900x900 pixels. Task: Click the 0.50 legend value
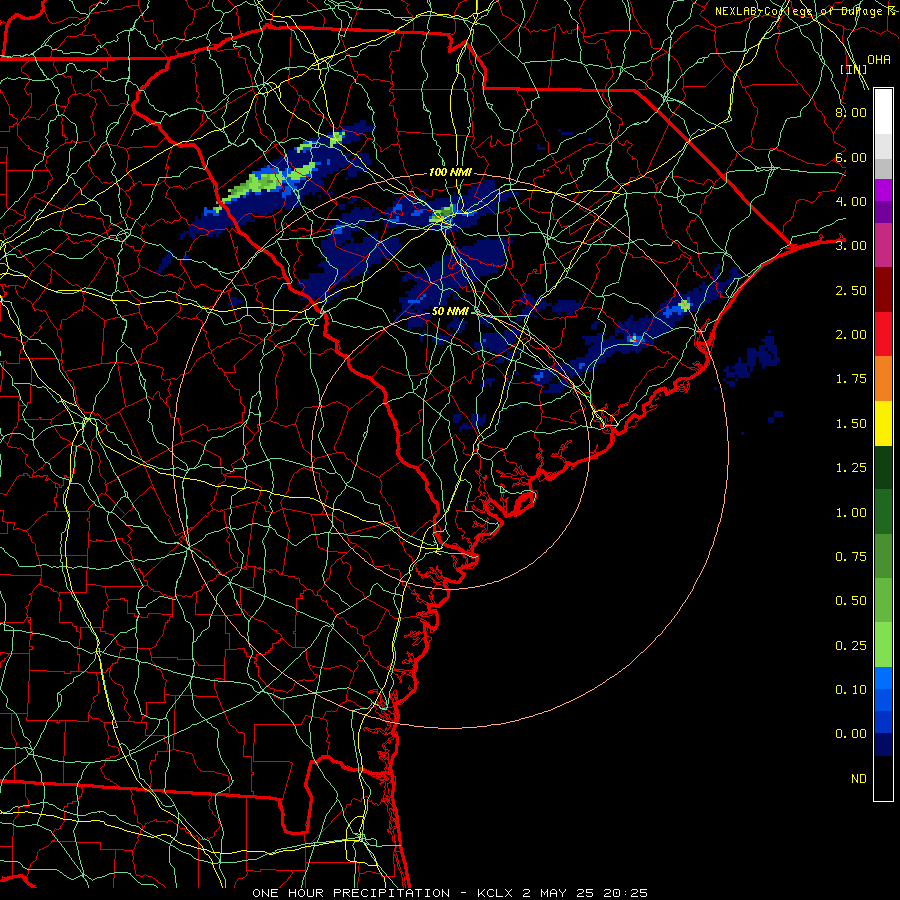coord(851,601)
